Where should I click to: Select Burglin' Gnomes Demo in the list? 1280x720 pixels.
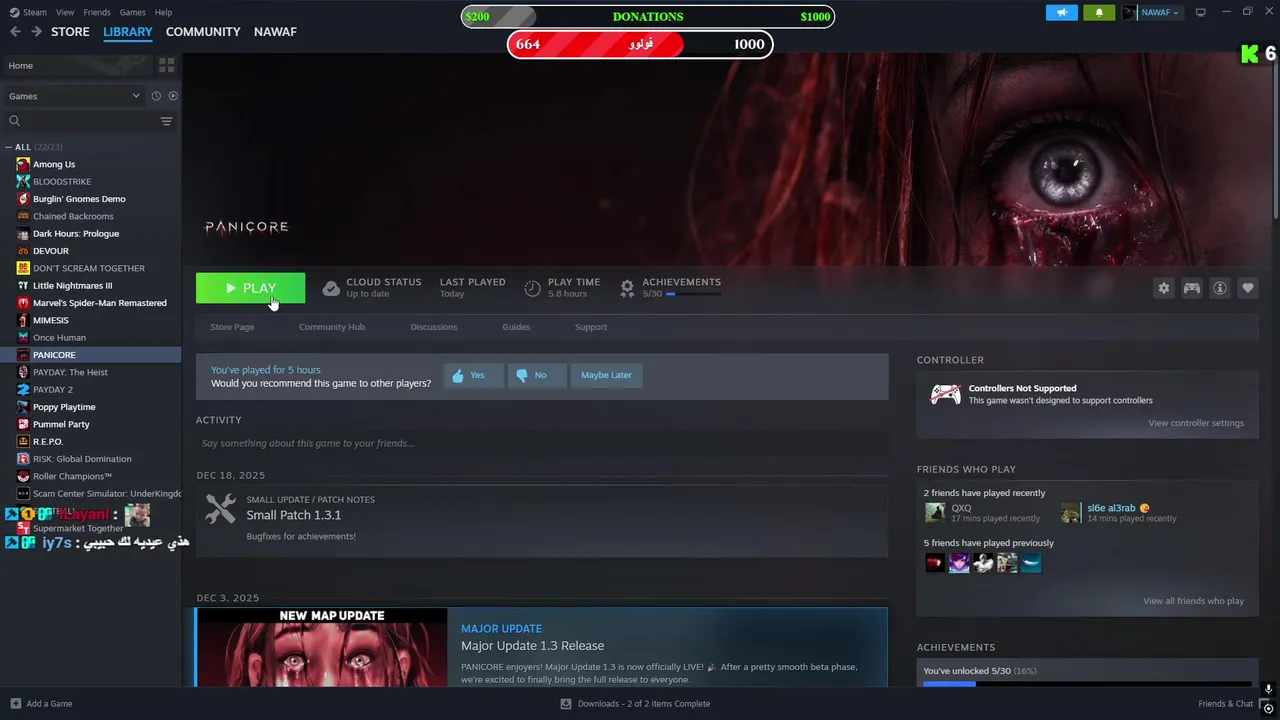pyautogui.click(x=79, y=199)
